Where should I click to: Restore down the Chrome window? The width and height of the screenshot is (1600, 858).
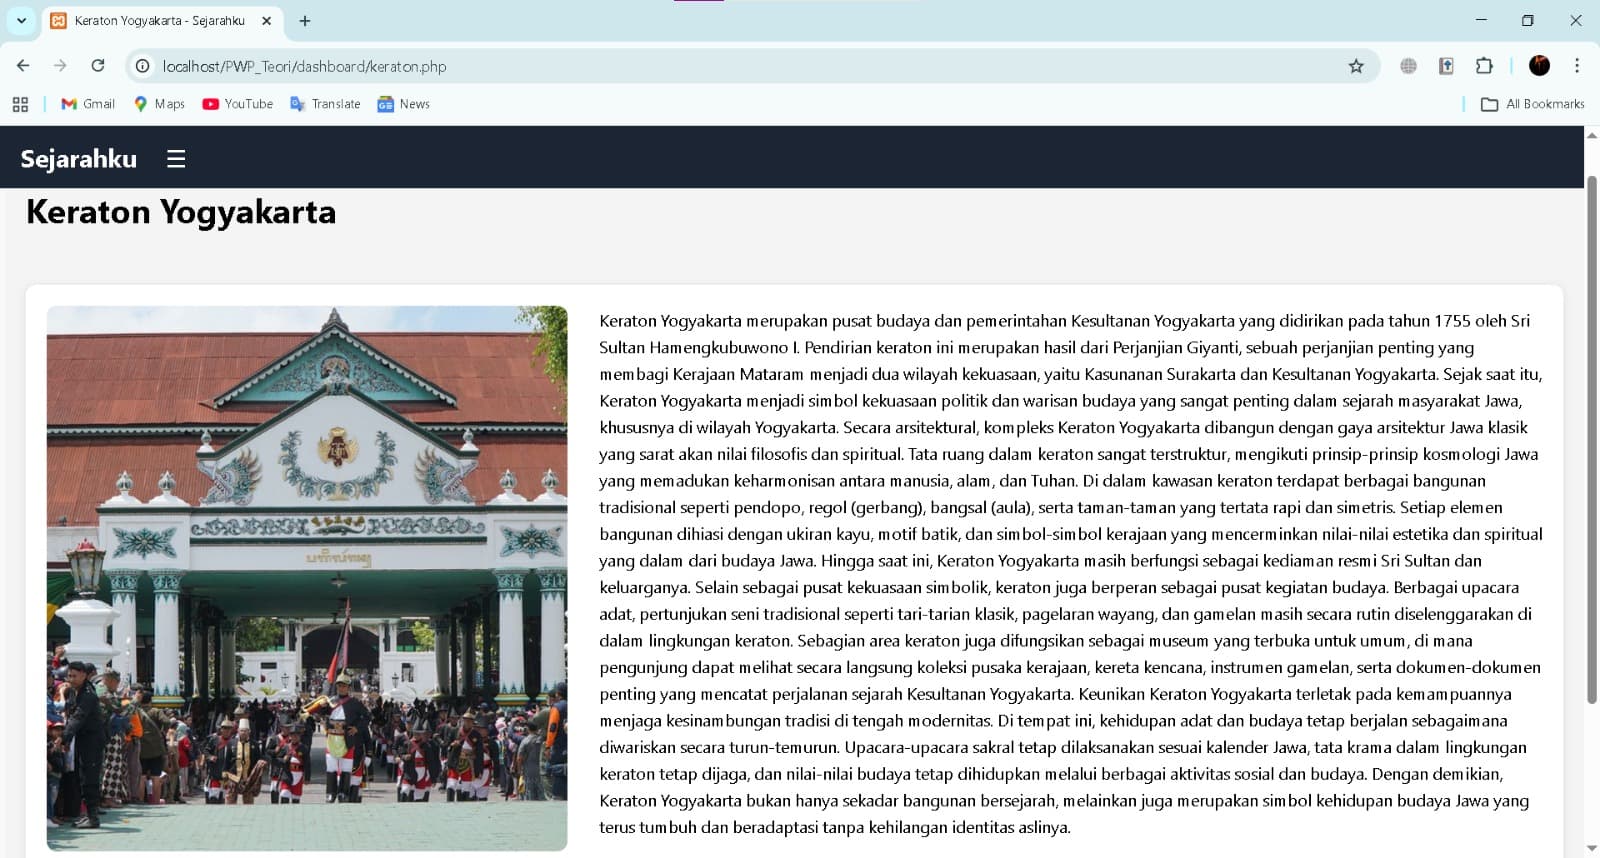(x=1528, y=20)
